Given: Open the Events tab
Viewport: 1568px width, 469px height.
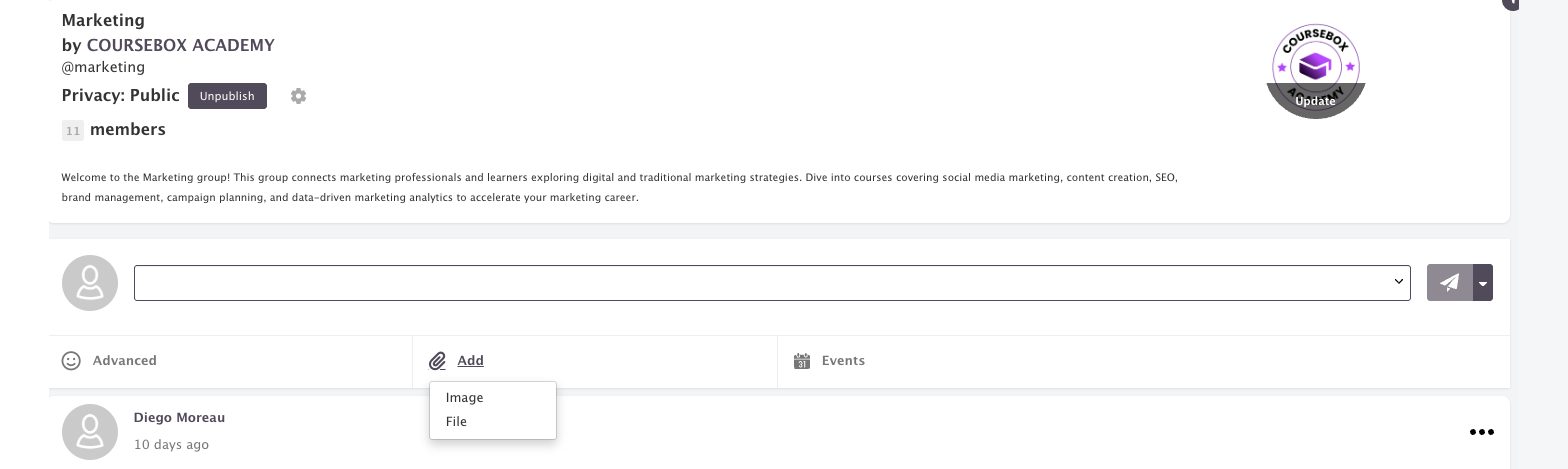Looking at the screenshot, I should tap(843, 360).
